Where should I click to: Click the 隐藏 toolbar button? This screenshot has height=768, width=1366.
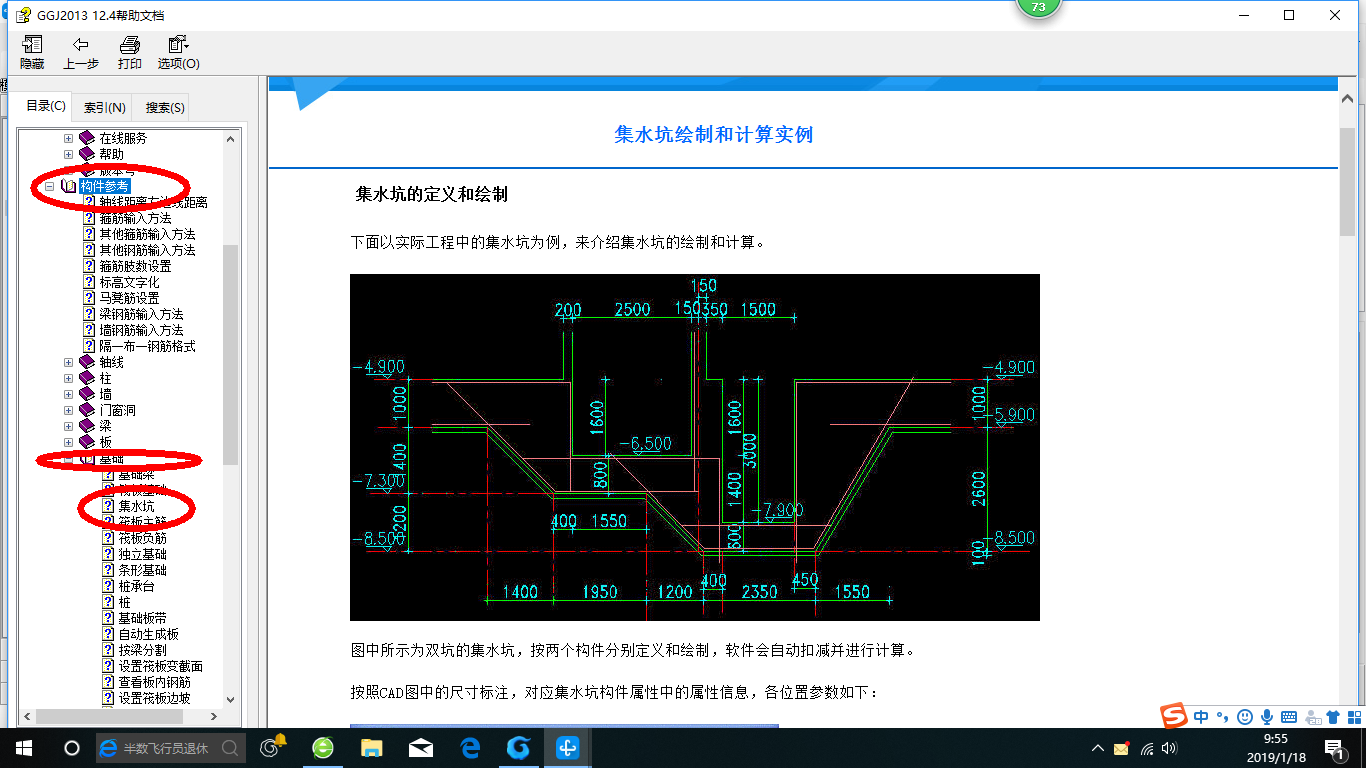coord(32,53)
